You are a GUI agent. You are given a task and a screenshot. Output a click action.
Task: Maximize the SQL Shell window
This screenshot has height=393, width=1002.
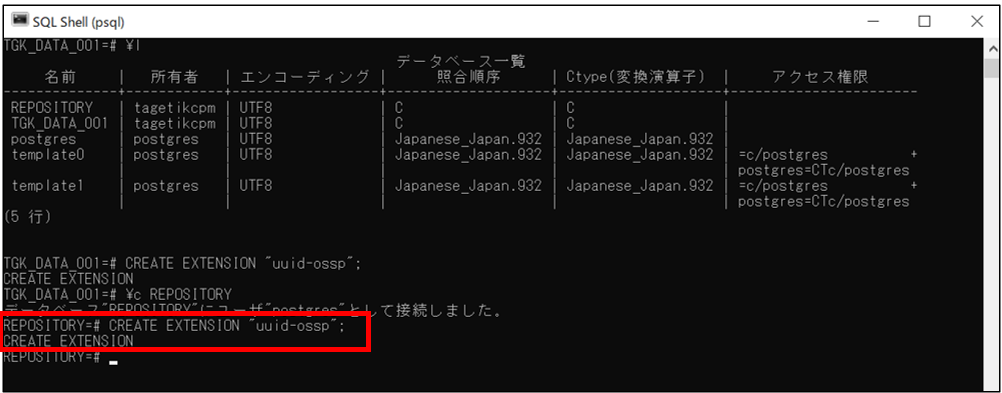pos(924,21)
